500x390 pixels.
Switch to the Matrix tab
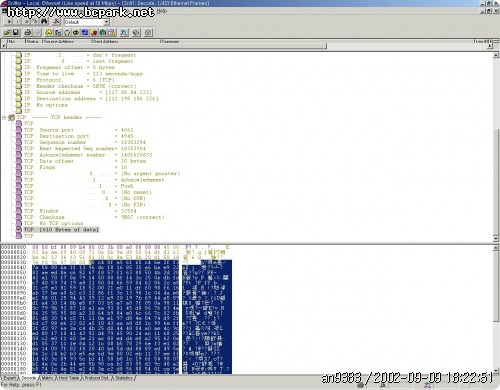(47, 378)
